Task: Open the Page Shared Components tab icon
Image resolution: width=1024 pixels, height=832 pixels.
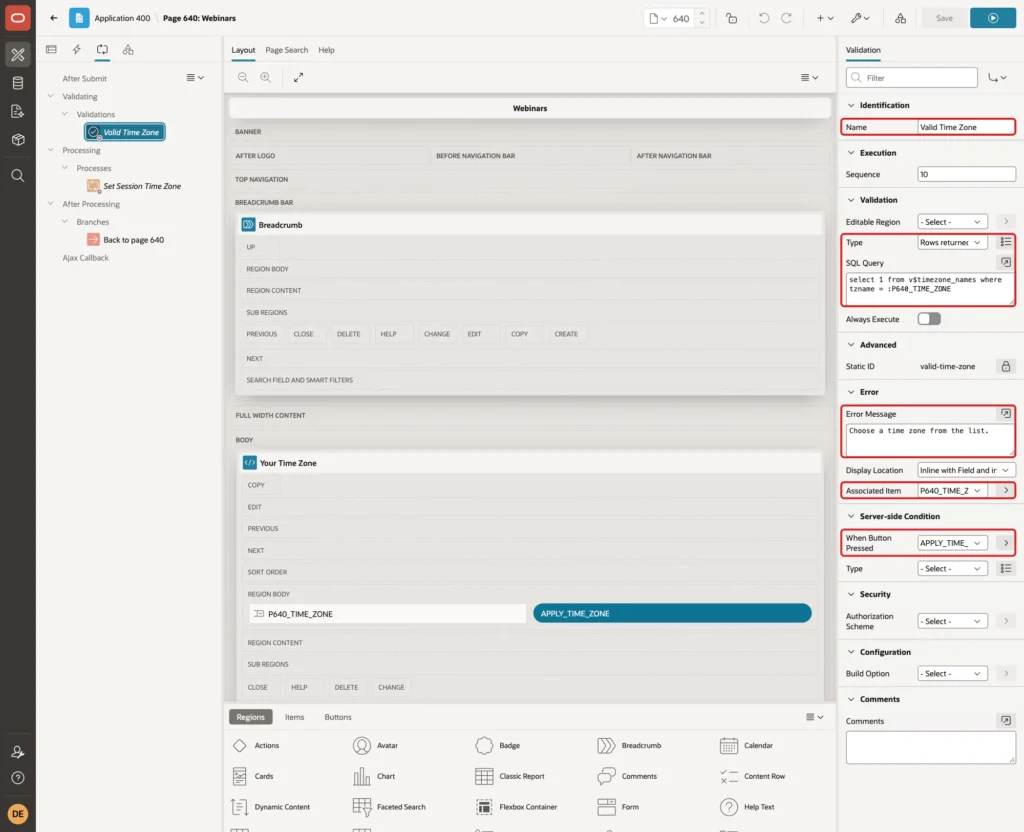Action: click(128, 50)
